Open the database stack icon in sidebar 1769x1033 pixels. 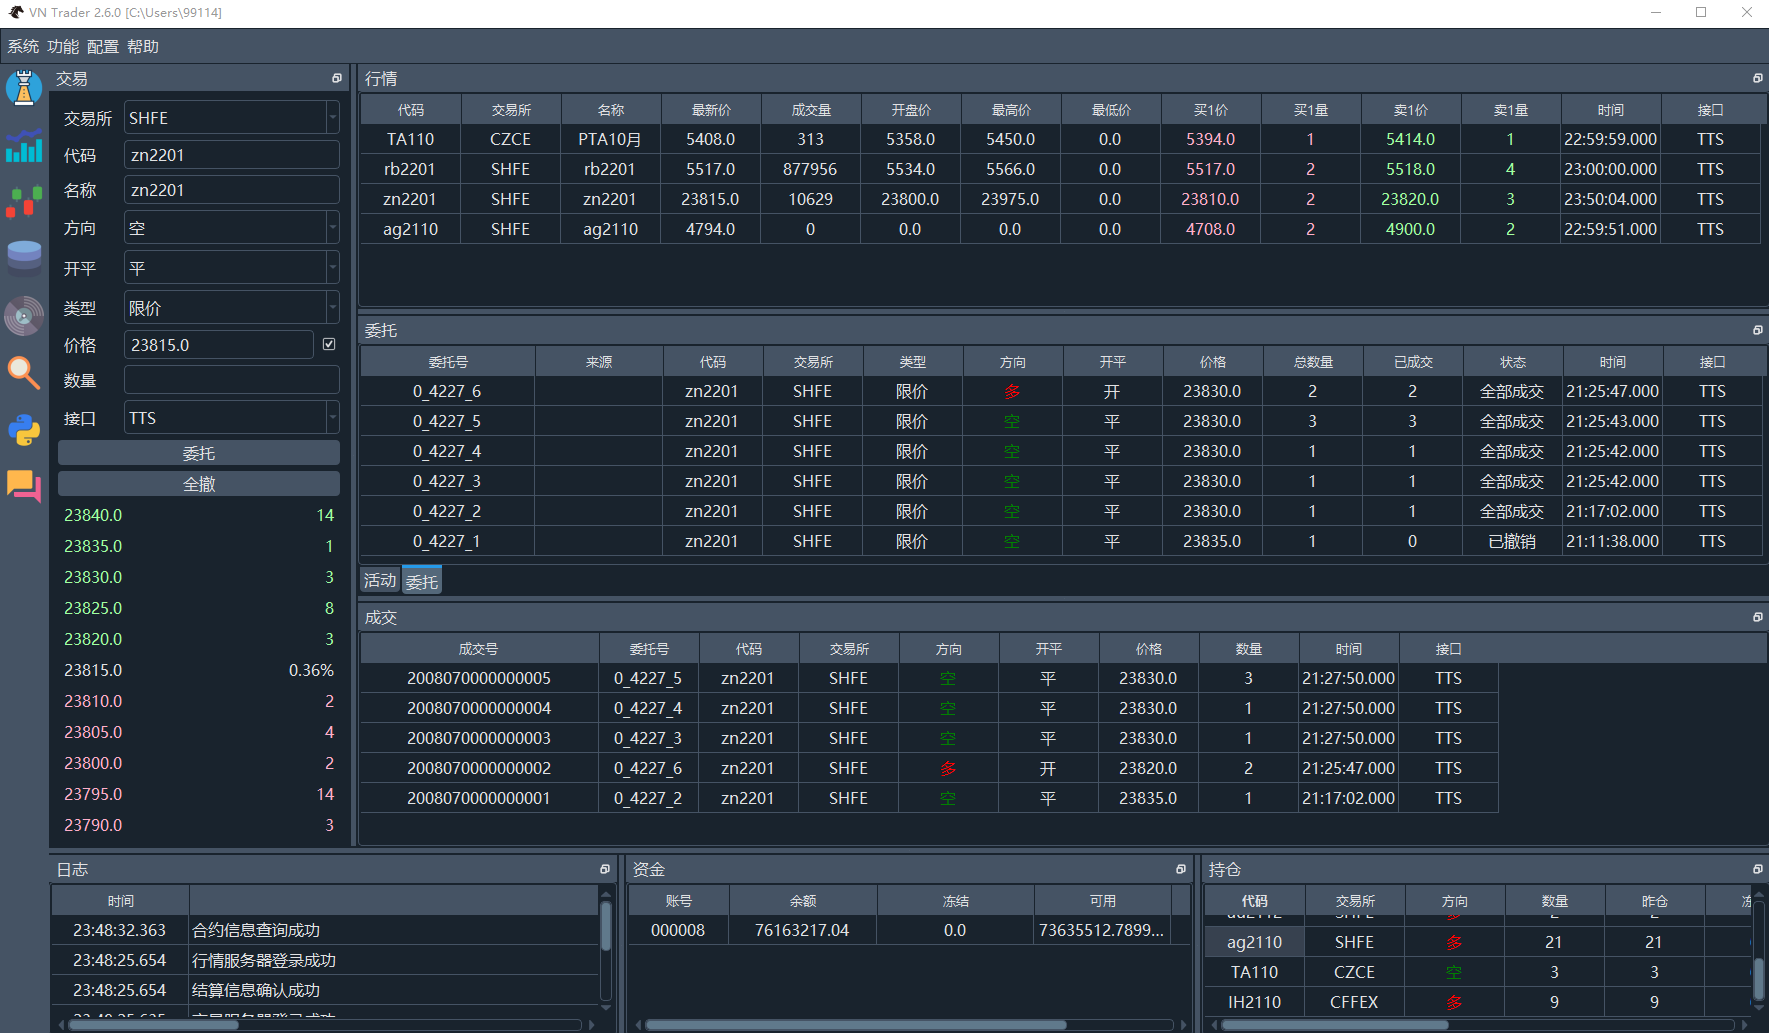24,258
